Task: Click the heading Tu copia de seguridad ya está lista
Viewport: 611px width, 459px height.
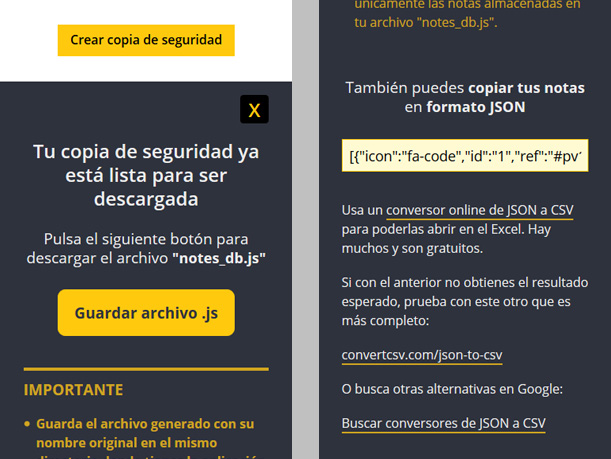Action: click(146, 175)
